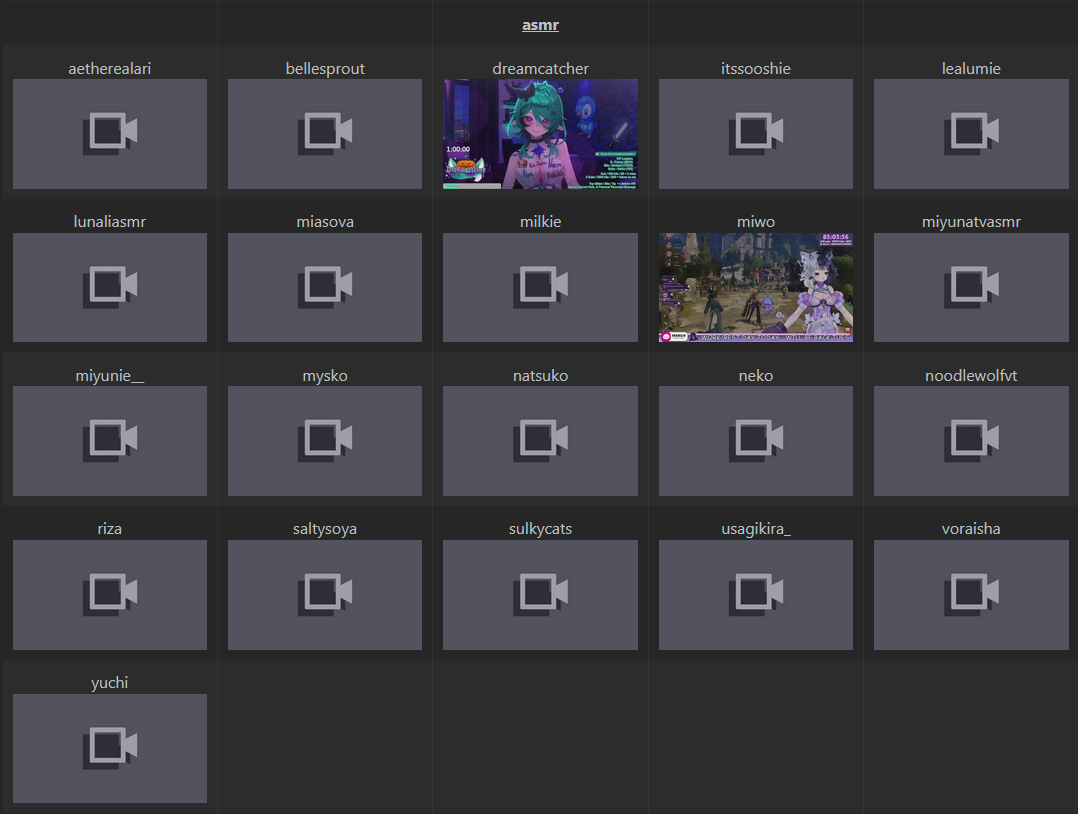Viewport: 1078px width, 814px height.
Task: Click lealumie's camera placeholder icon
Action: point(971,133)
